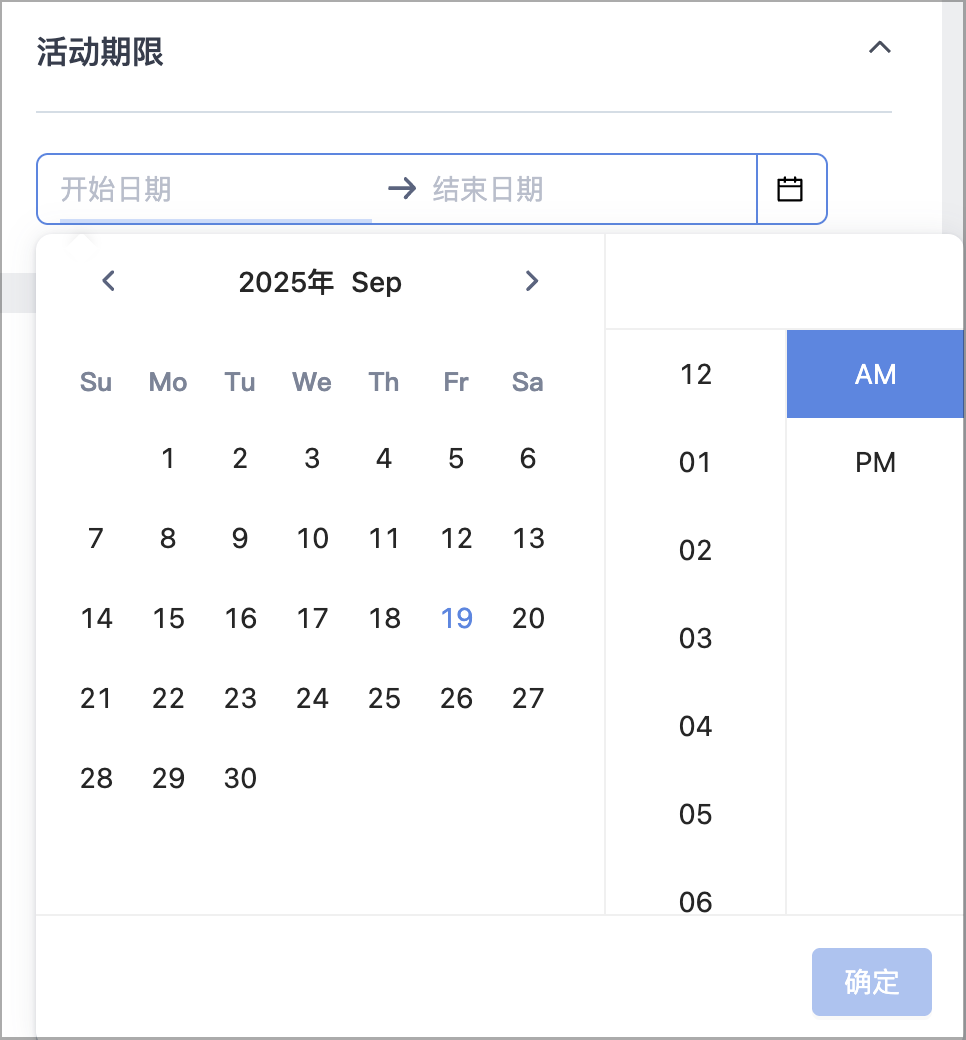Select today's highlighted date 19

456,618
